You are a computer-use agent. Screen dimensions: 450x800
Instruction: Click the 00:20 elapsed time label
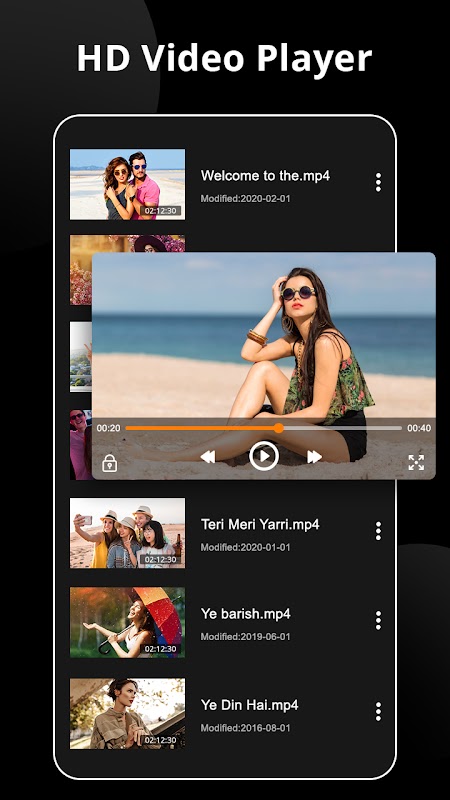click(x=109, y=428)
